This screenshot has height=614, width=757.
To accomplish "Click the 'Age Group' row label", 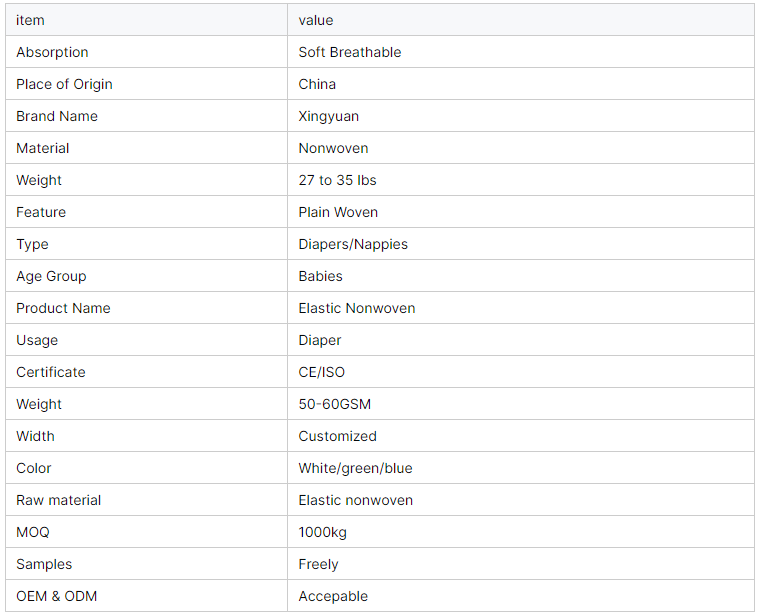I will click(x=51, y=276).
